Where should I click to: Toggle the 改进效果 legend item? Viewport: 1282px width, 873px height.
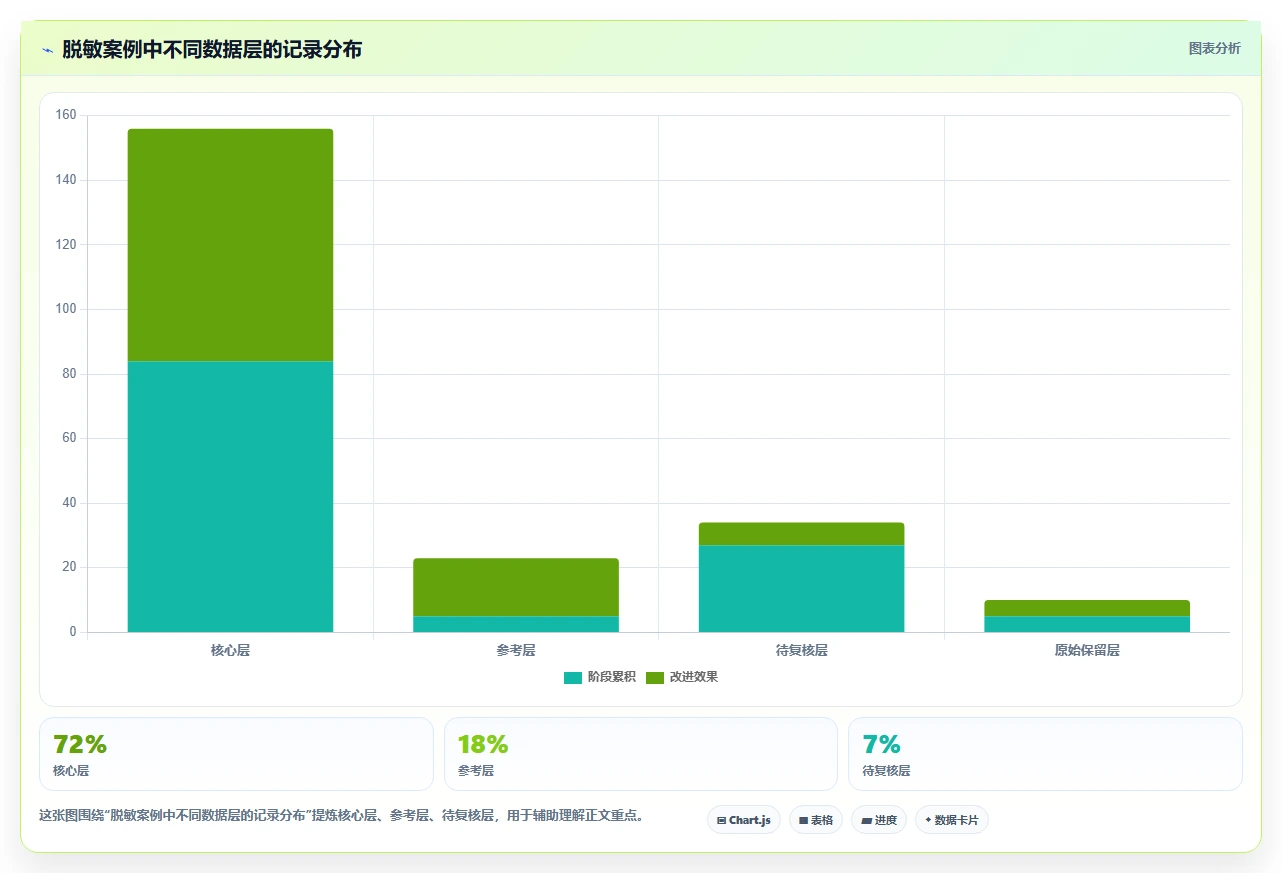[x=682, y=677]
